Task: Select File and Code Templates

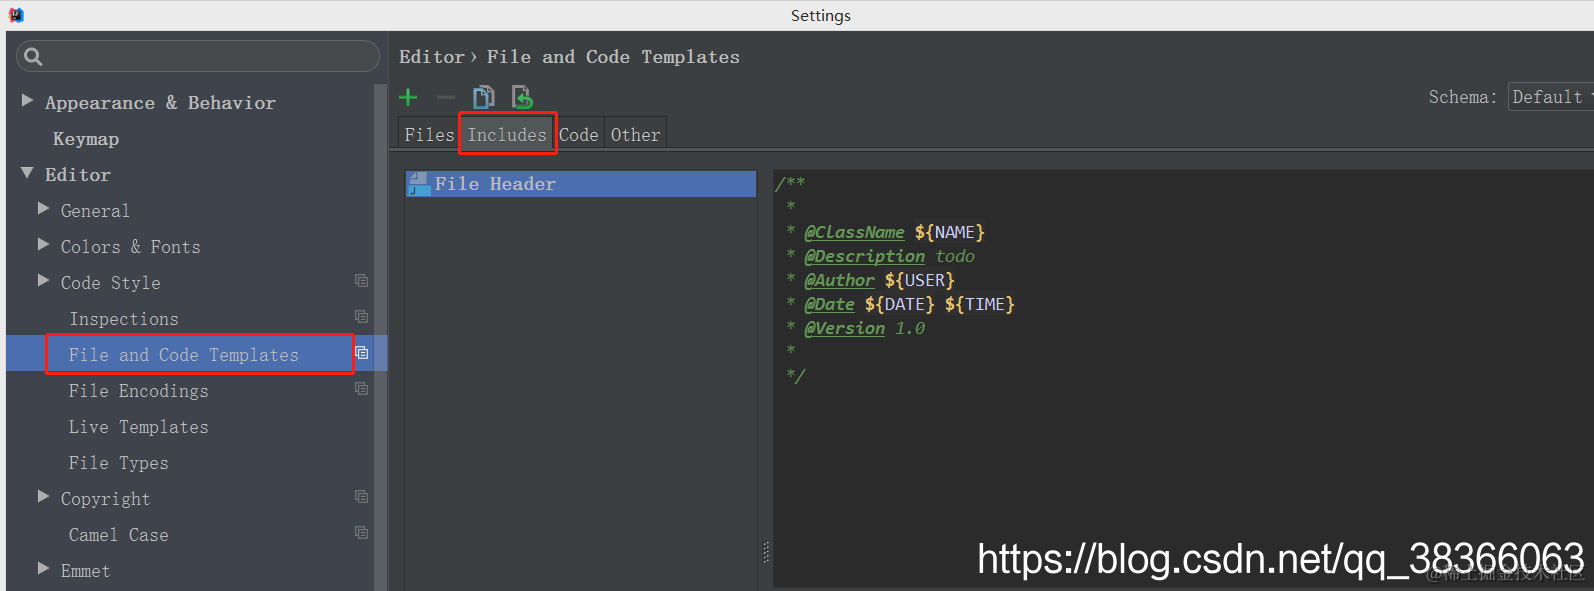Action: [184, 355]
